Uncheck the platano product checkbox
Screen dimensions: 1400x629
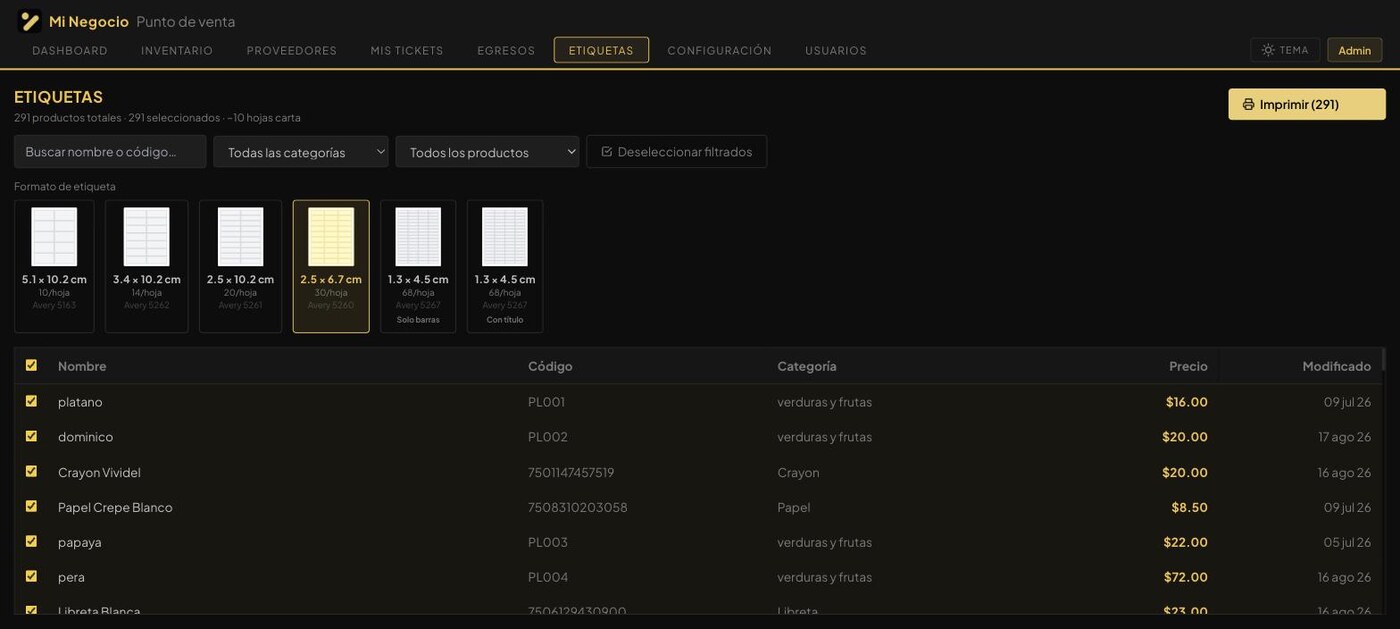pos(31,401)
